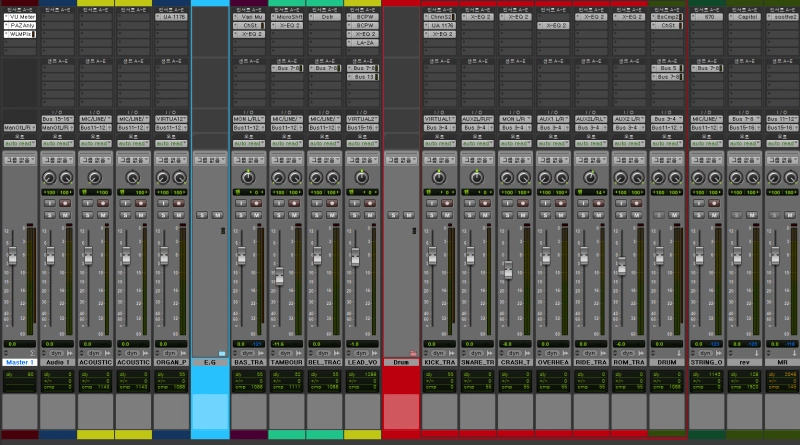
Task: Click the dyn button on BAS_TRA track
Action: click(x=247, y=353)
